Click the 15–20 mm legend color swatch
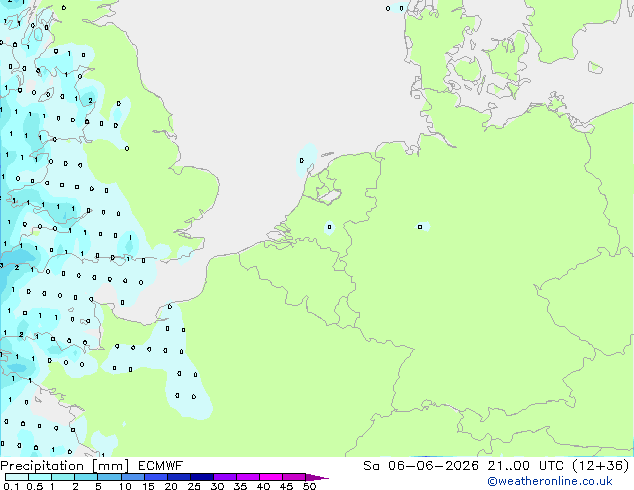 tap(155, 477)
